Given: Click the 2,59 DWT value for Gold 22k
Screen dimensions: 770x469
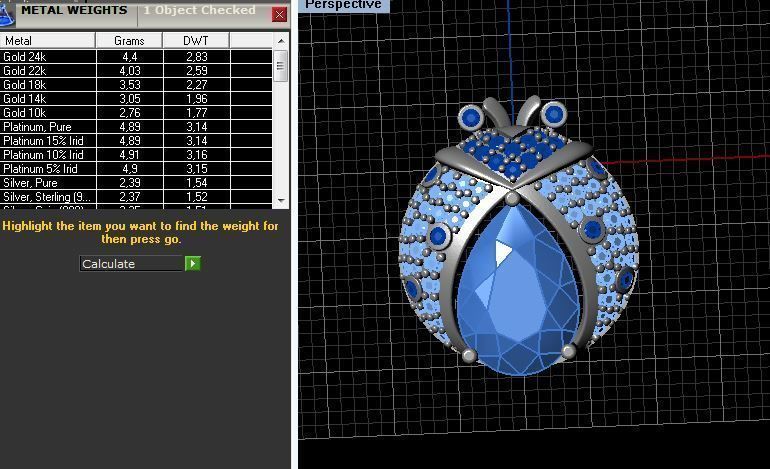Looking at the screenshot, I should coord(197,70).
